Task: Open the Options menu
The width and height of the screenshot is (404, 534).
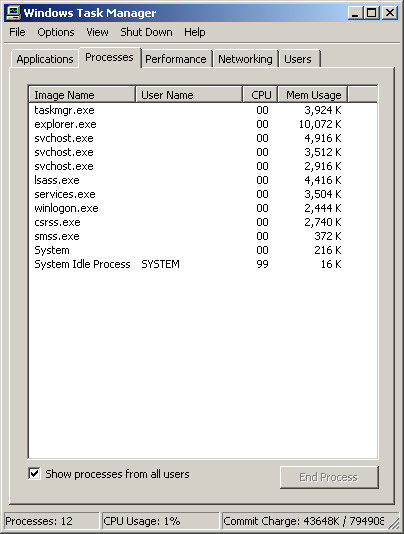Action: 56,32
